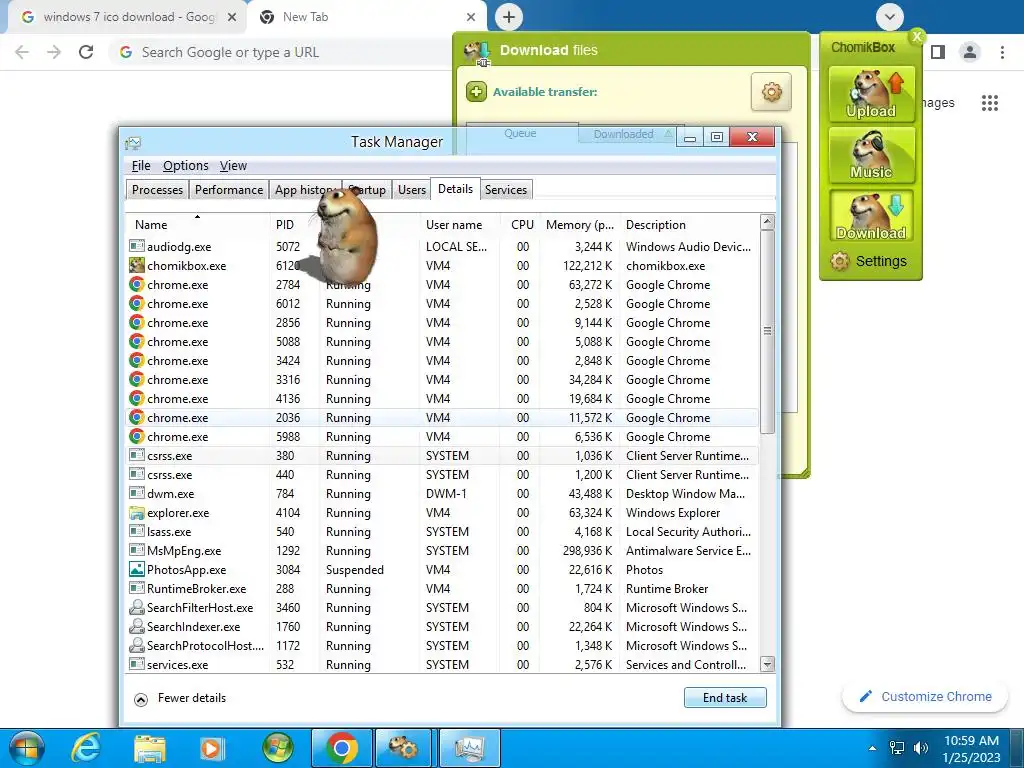Viewport: 1024px width, 768px height.
Task: Switch to the Services tab
Action: coord(505,189)
